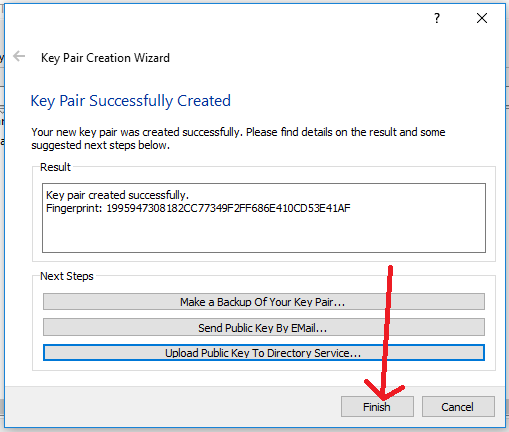Select Upload Public Key To Directory Service
Screen dimensions: 509x432
(264, 353)
